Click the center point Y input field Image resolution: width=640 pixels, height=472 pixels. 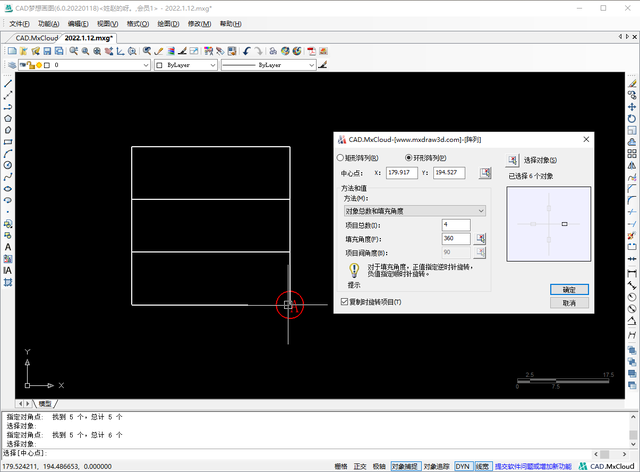[x=449, y=173]
